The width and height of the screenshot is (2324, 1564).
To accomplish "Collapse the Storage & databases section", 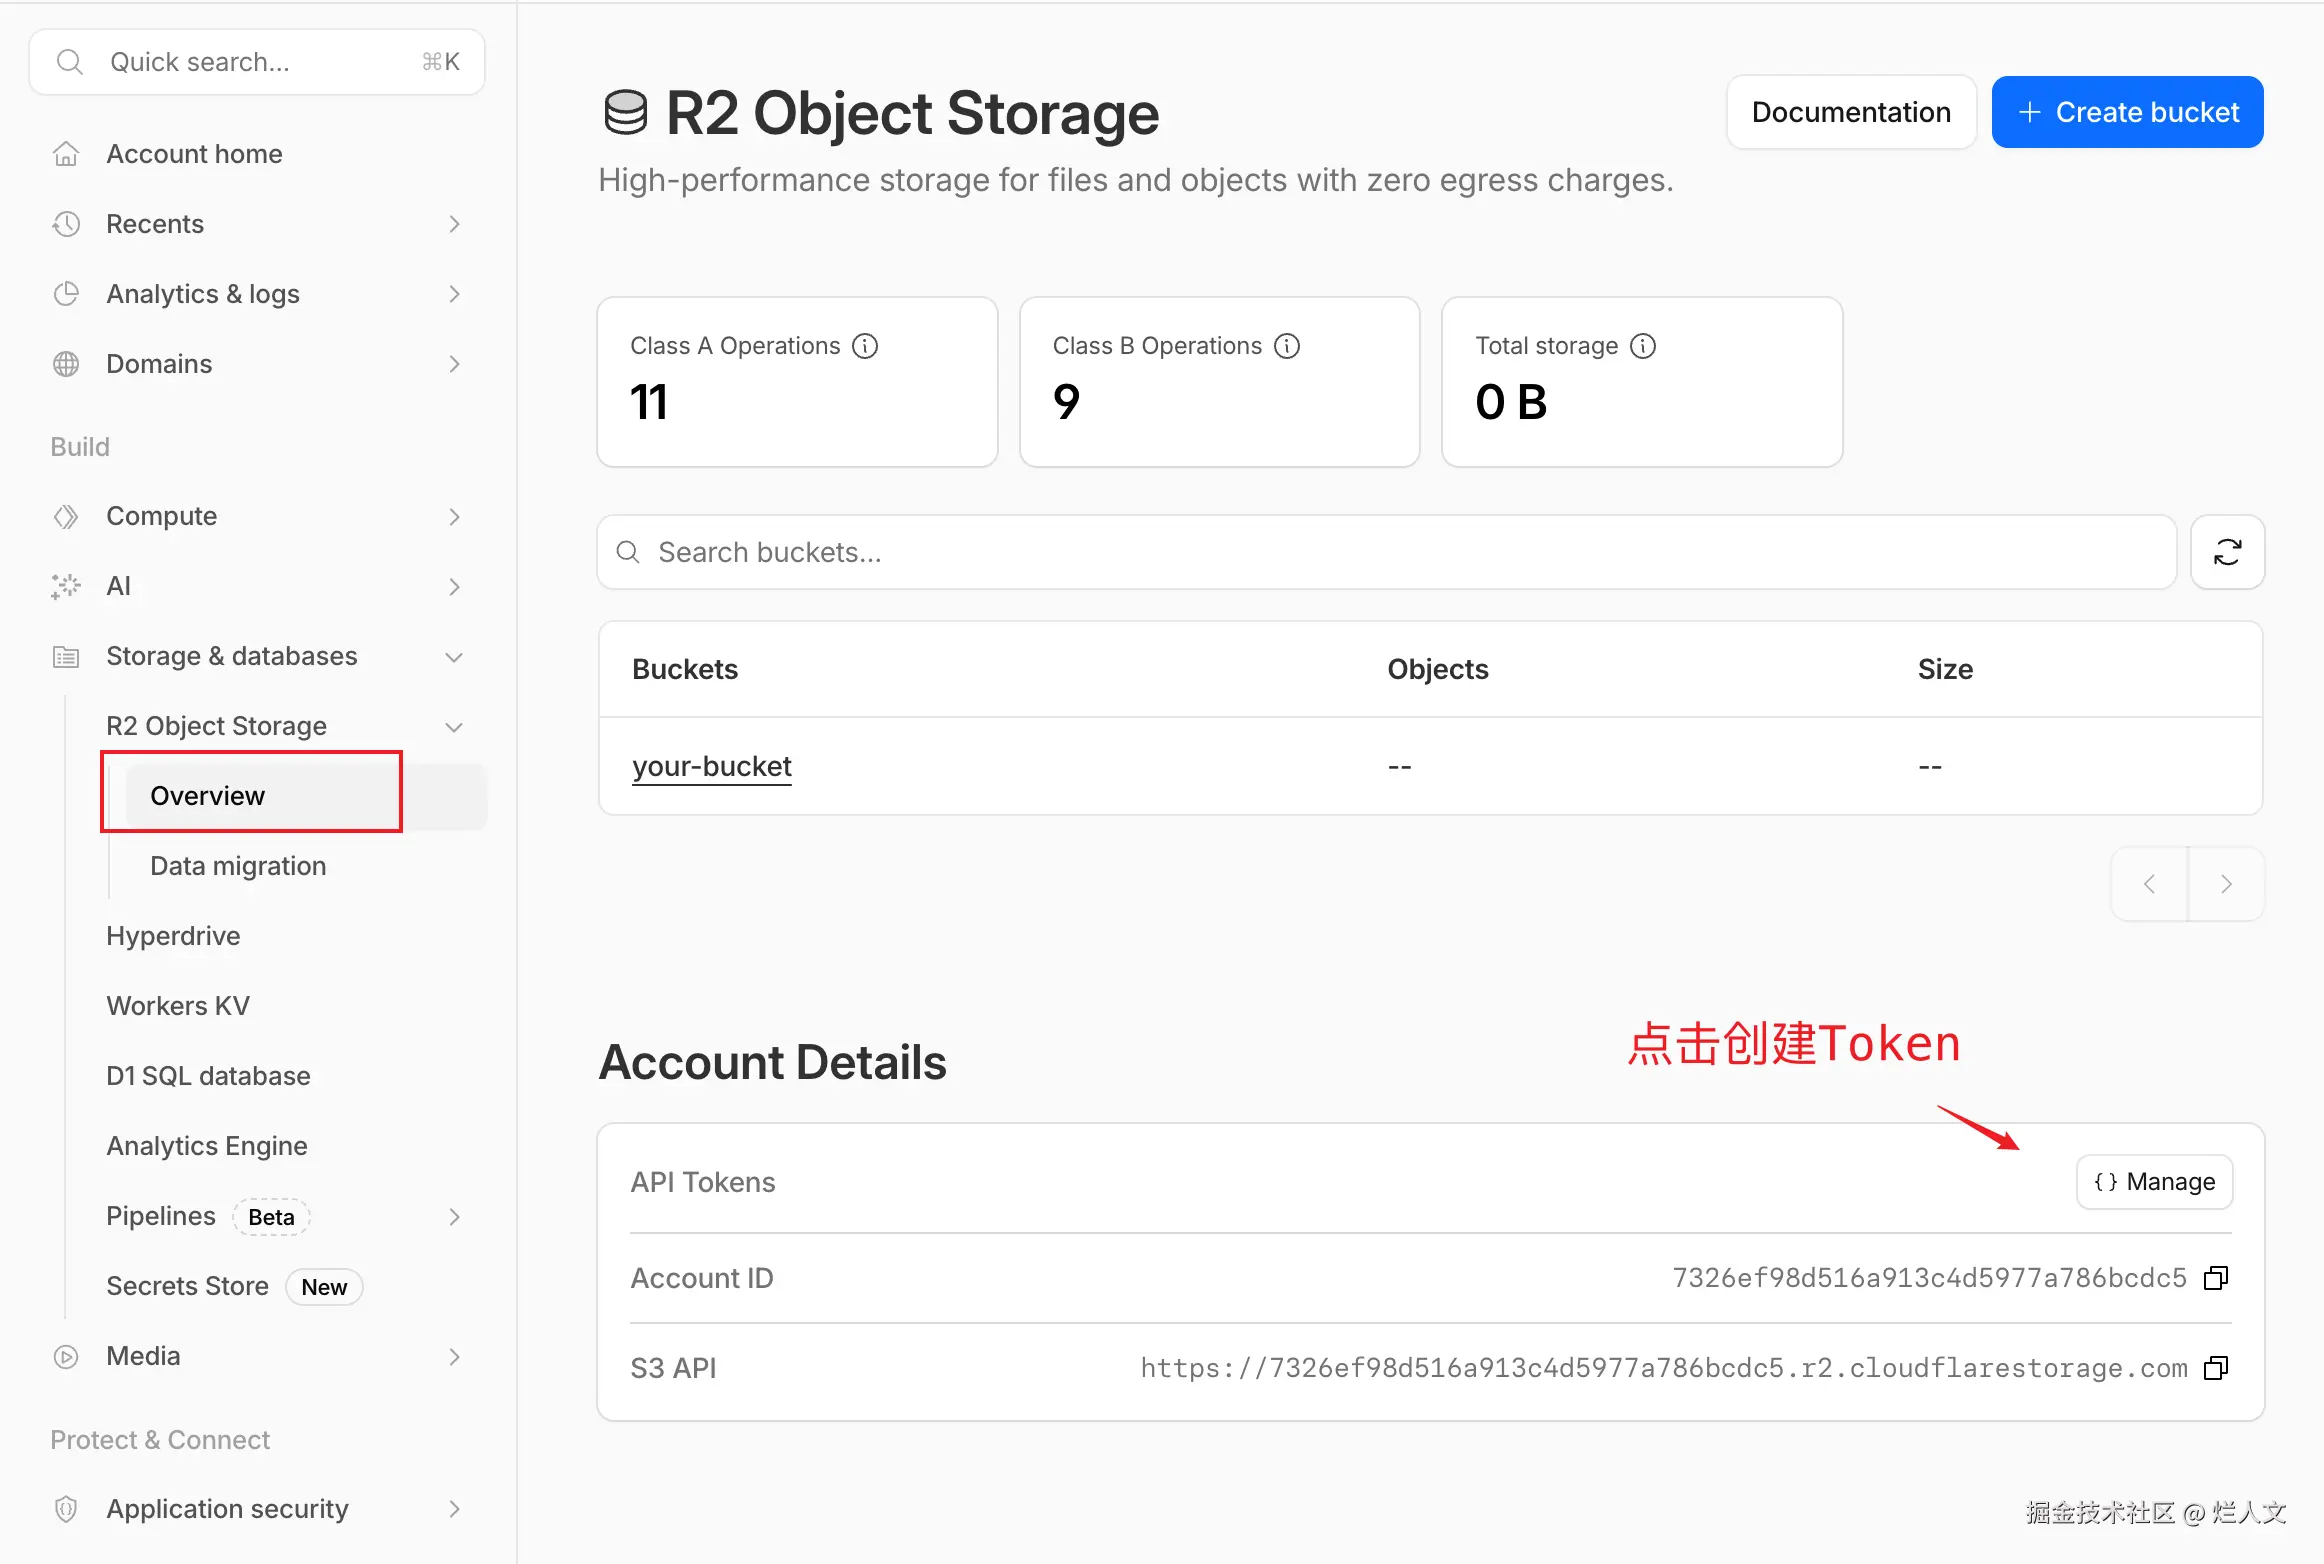I will pyautogui.click(x=454, y=657).
